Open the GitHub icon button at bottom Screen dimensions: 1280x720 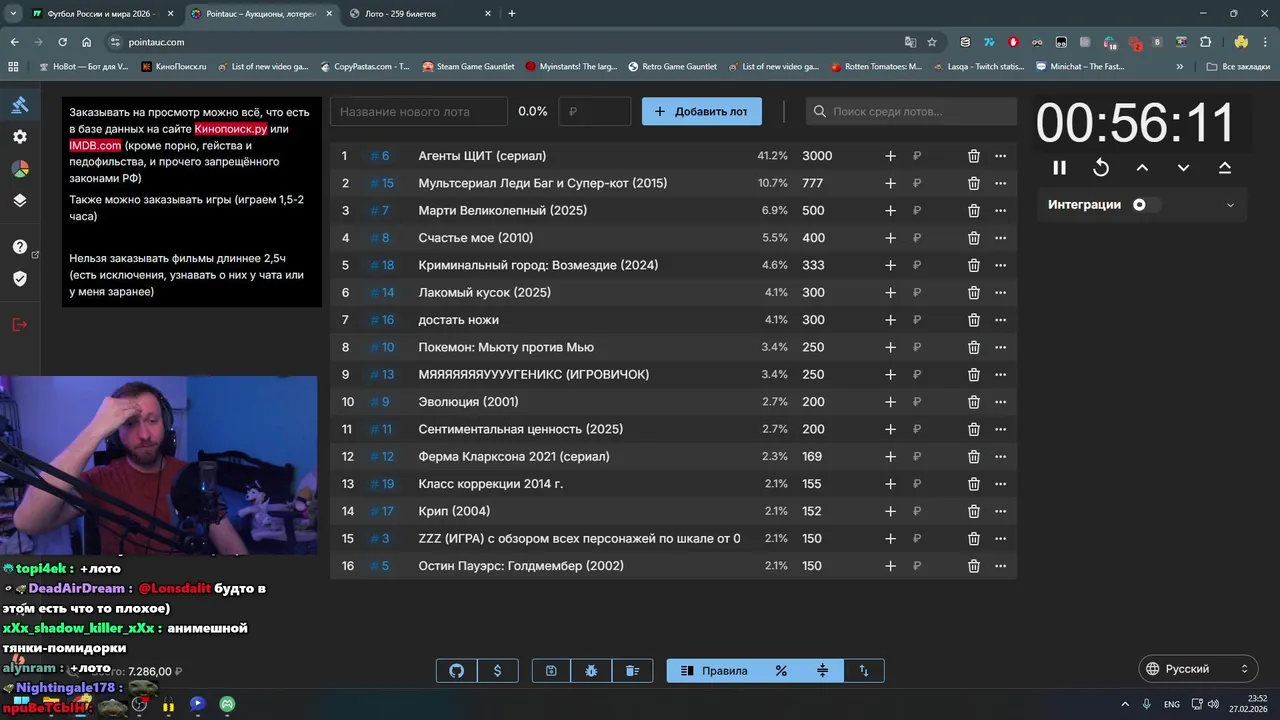tap(457, 671)
